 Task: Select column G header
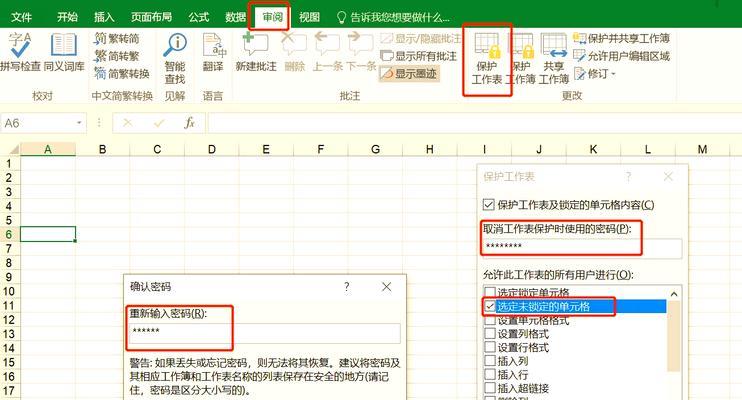(x=375, y=149)
